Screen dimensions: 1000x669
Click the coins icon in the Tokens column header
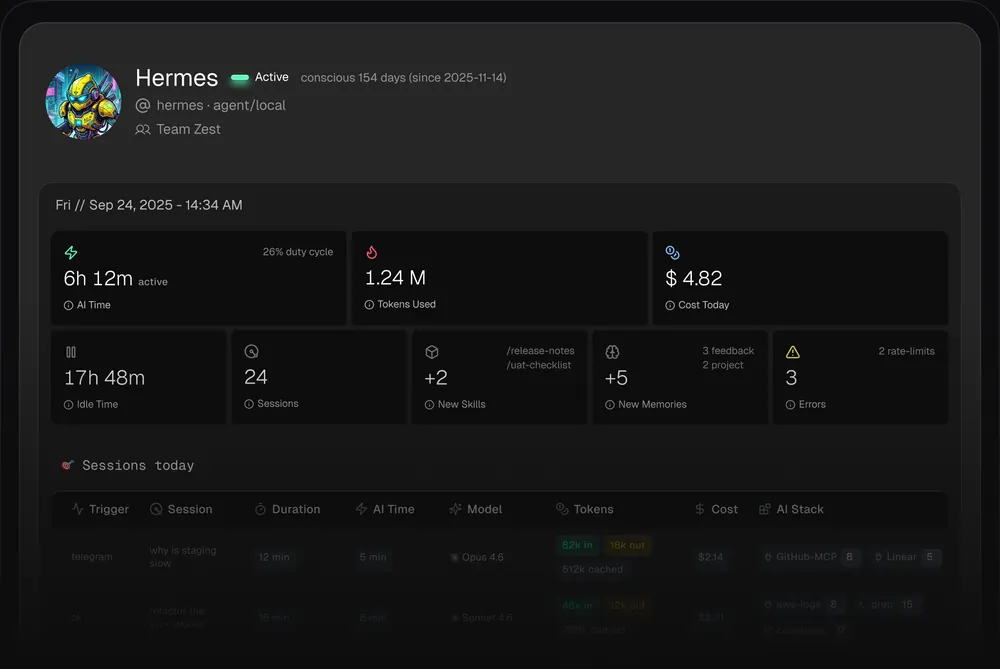(562, 509)
